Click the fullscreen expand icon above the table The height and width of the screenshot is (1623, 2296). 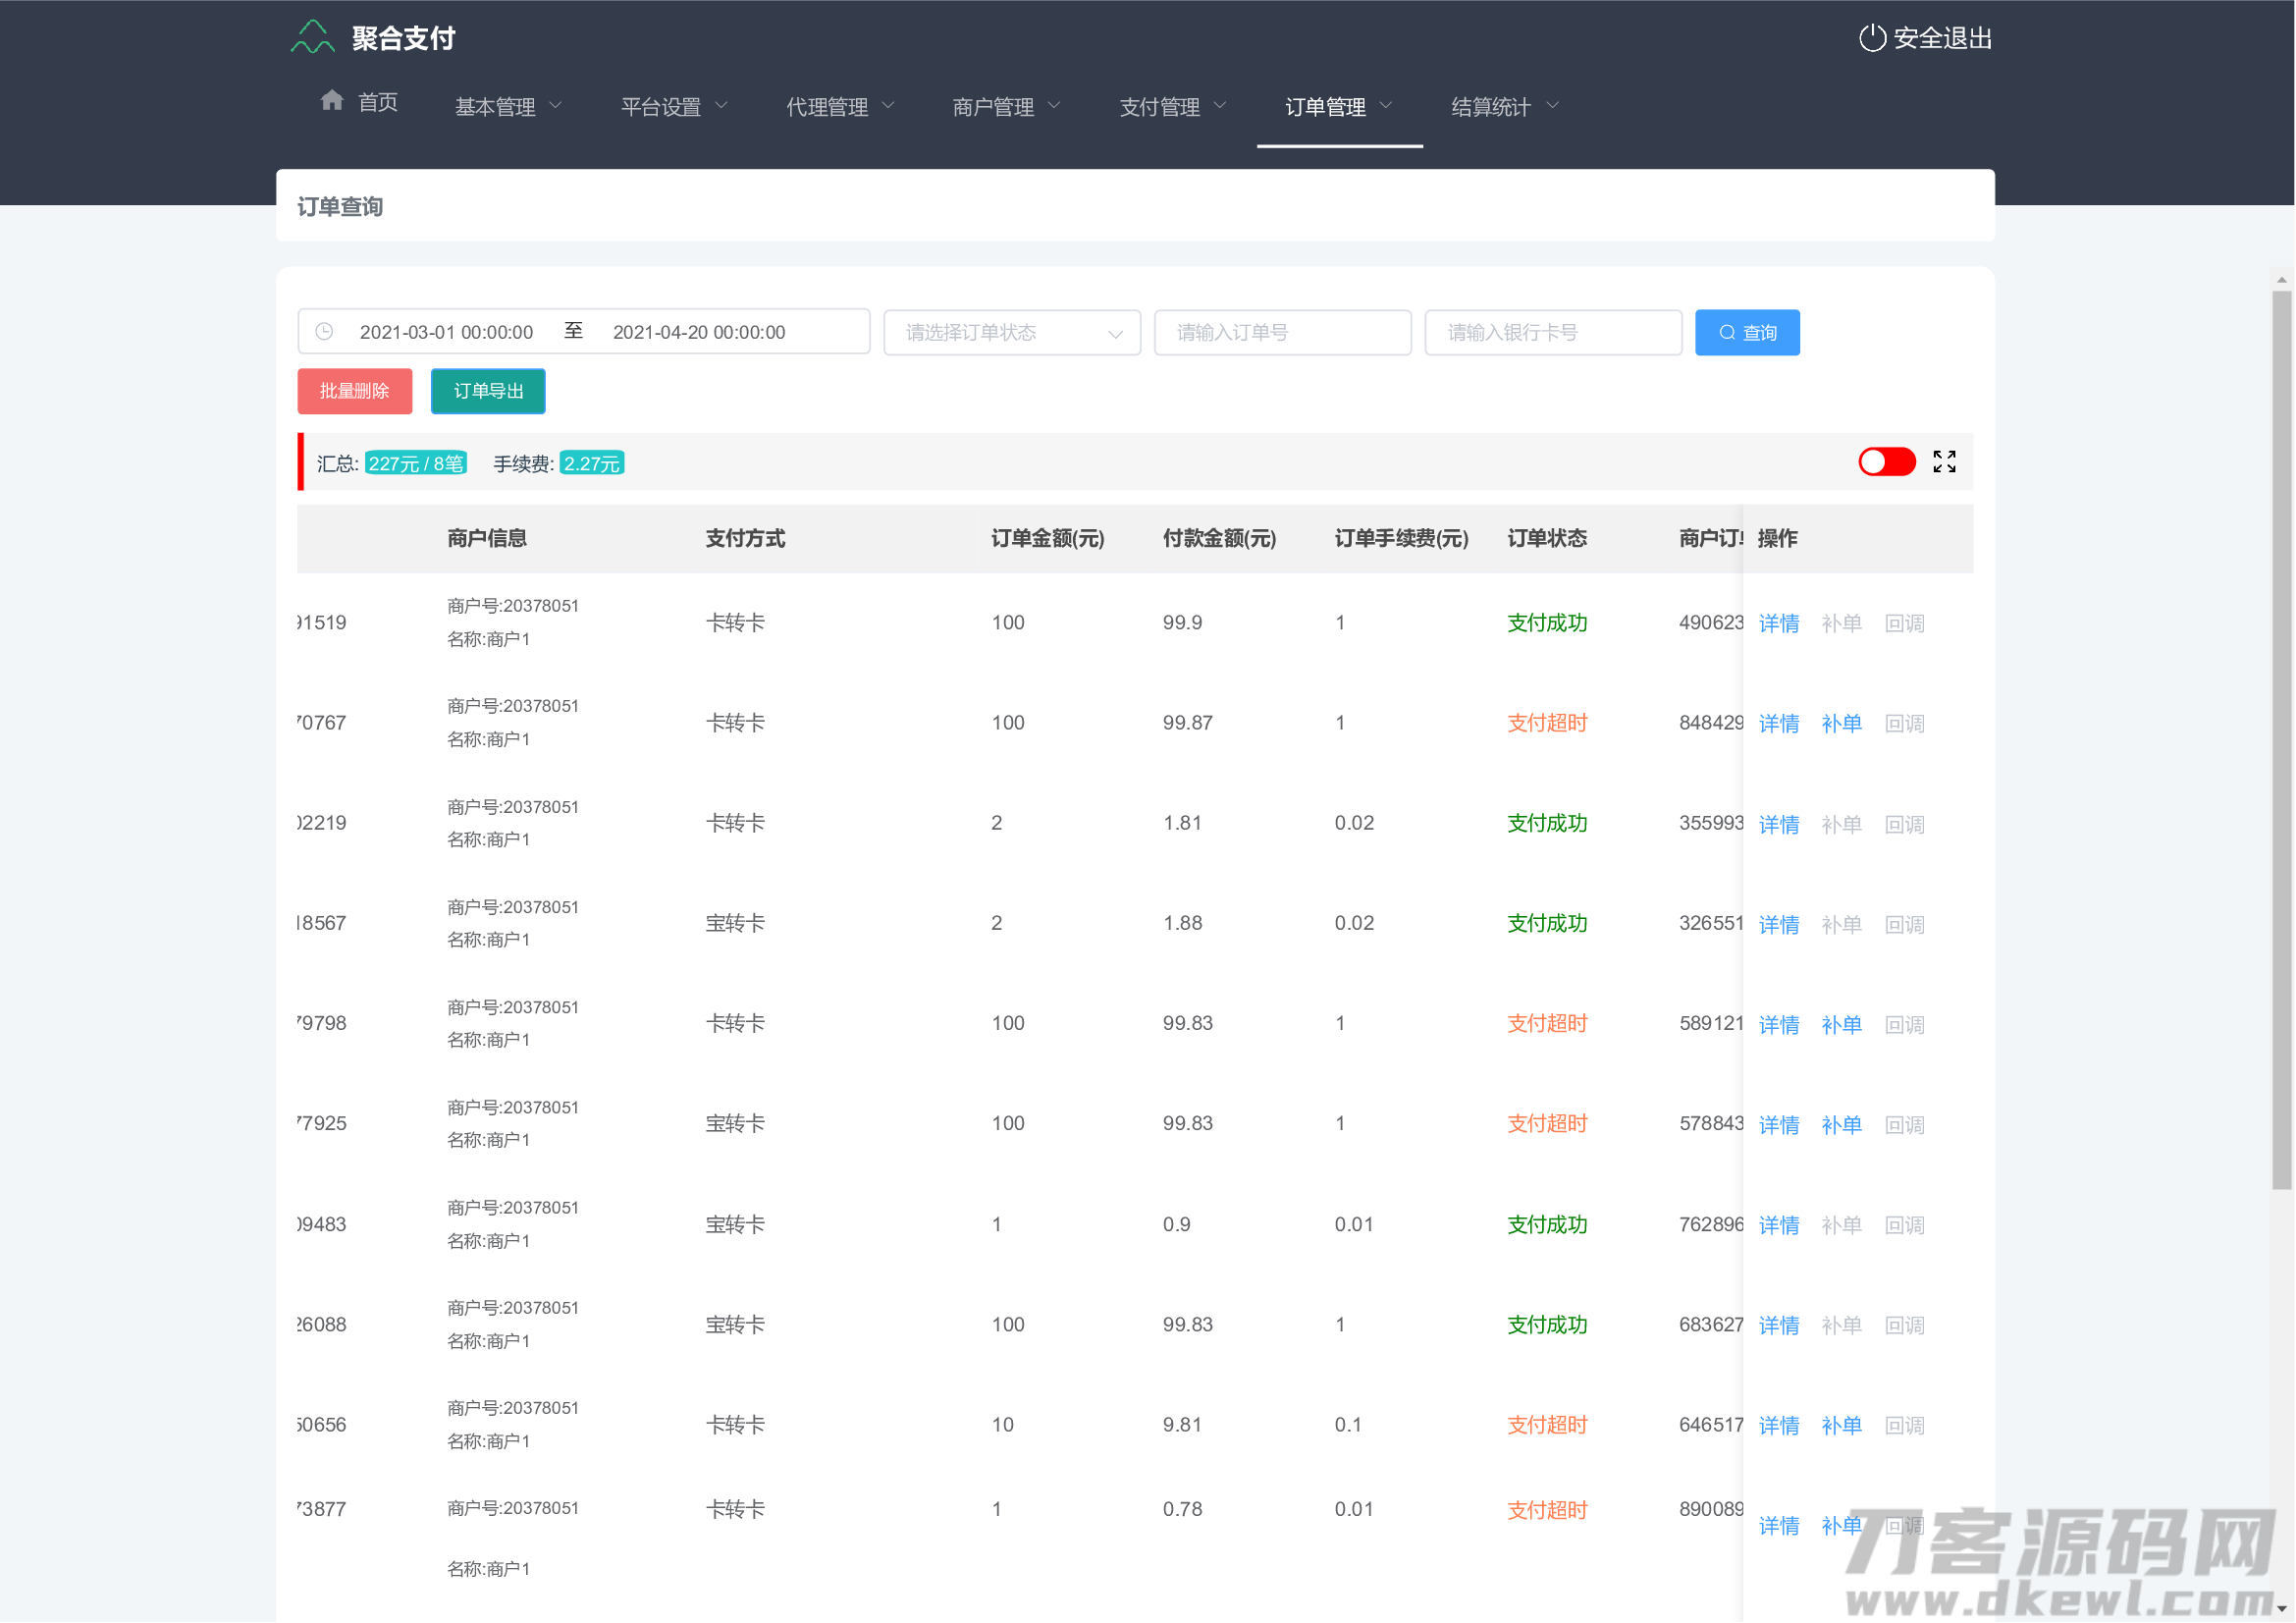[1944, 461]
